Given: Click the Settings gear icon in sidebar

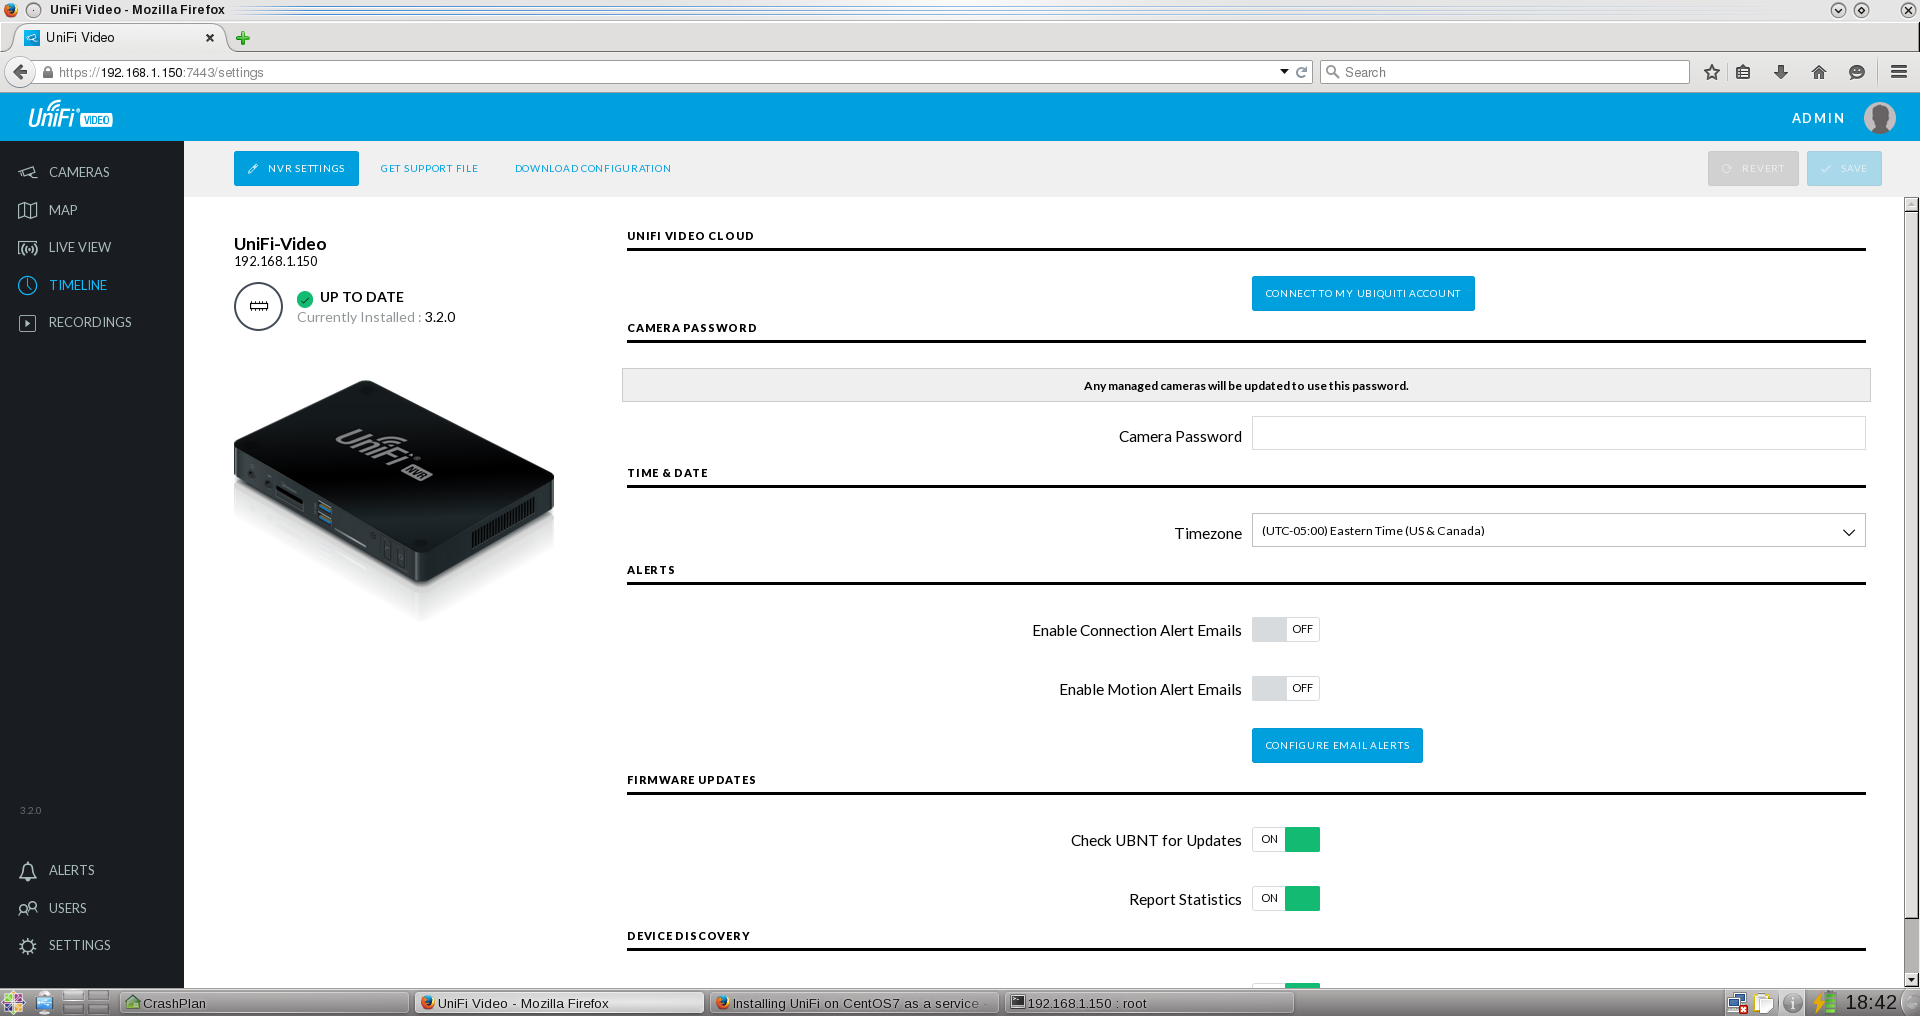Looking at the screenshot, I should point(28,946).
